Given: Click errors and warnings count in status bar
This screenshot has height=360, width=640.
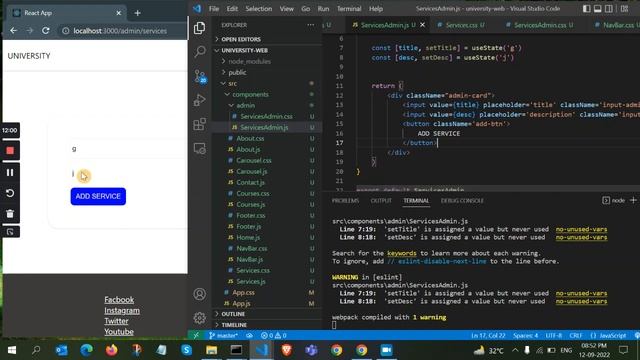Looking at the screenshot, I should [x=274, y=336].
